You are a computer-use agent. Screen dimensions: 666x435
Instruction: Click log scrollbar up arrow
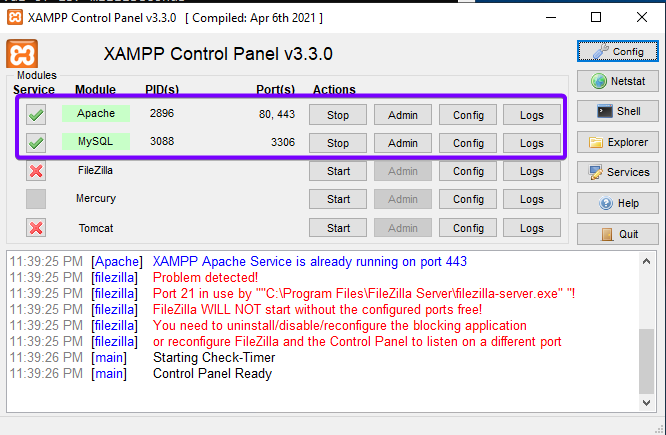click(x=646, y=261)
